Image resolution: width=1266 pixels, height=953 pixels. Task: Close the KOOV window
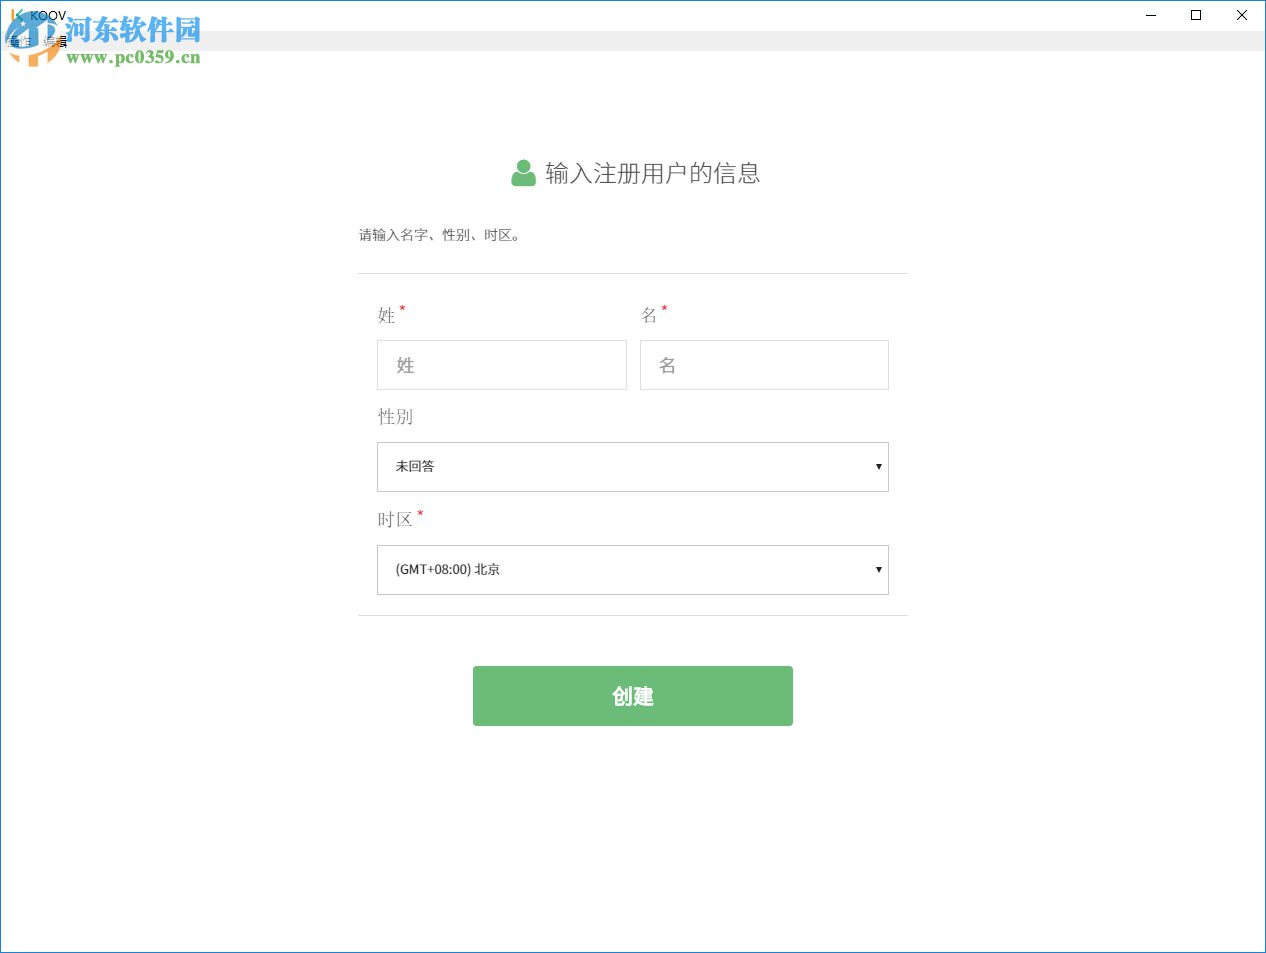click(x=1242, y=15)
